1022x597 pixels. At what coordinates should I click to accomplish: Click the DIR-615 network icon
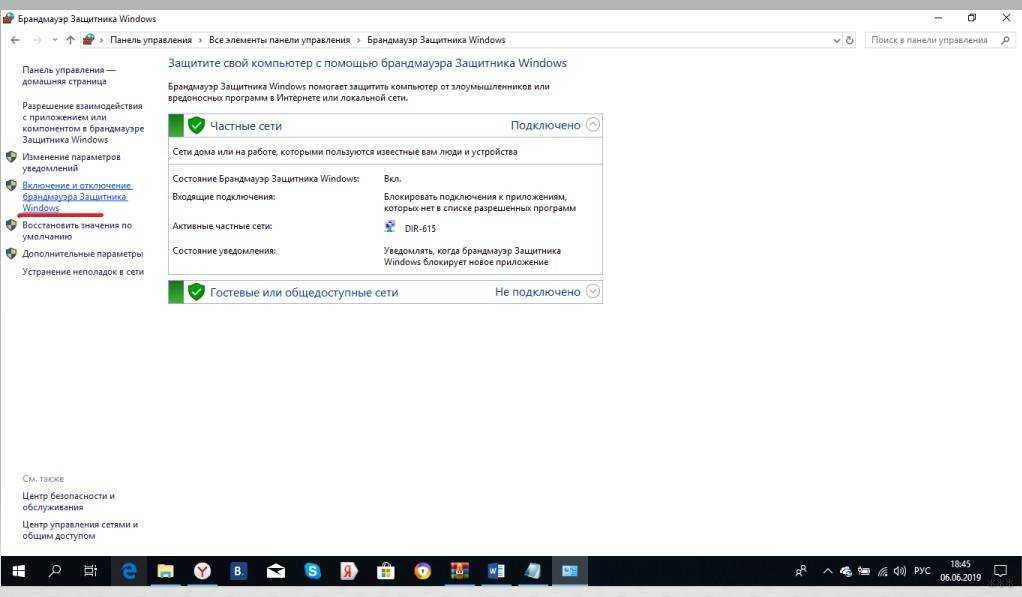[390, 227]
